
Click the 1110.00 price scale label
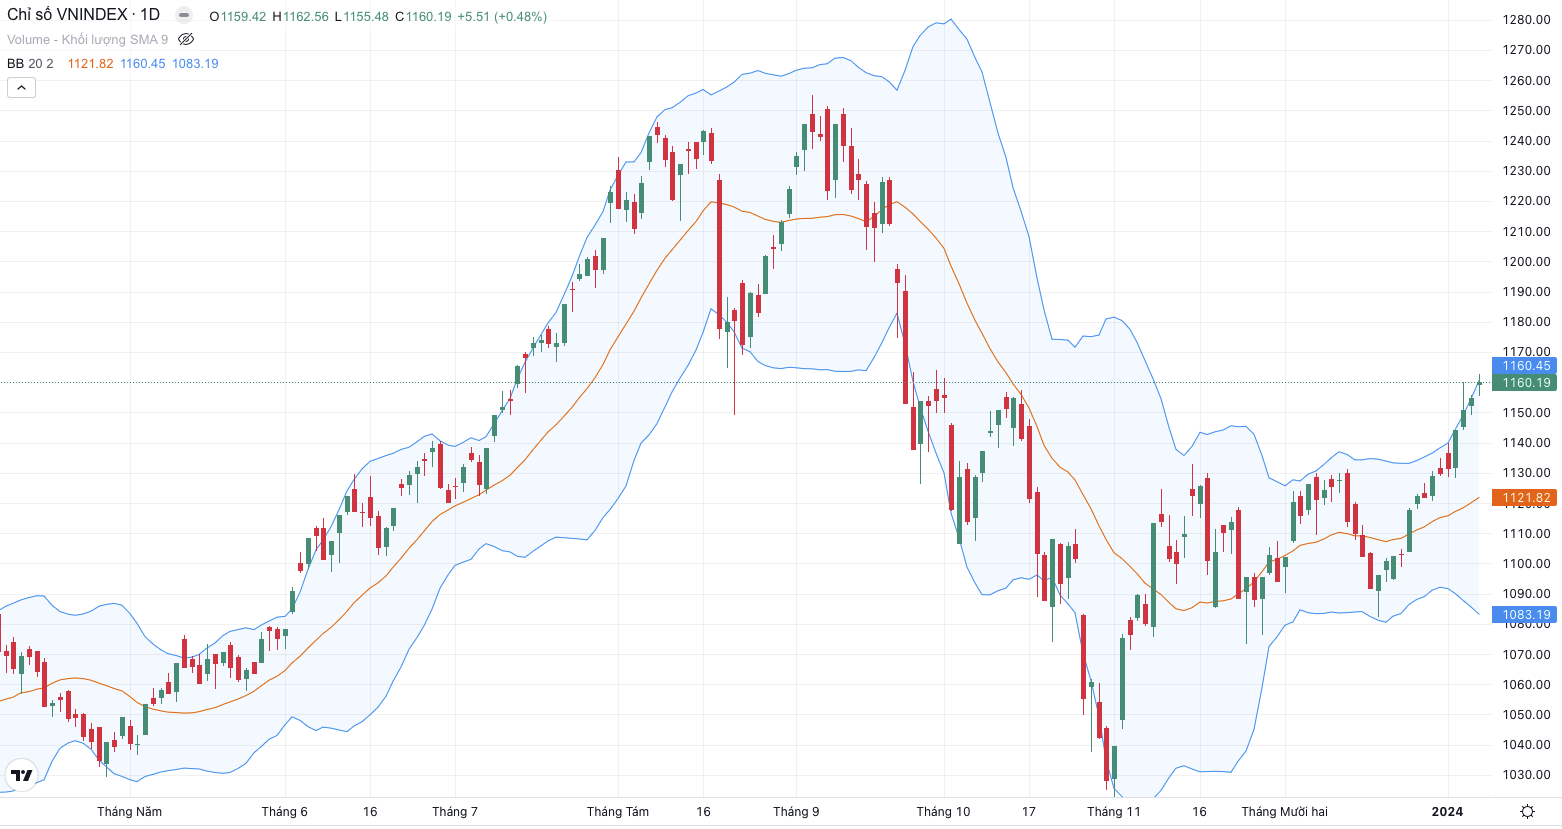[1526, 534]
